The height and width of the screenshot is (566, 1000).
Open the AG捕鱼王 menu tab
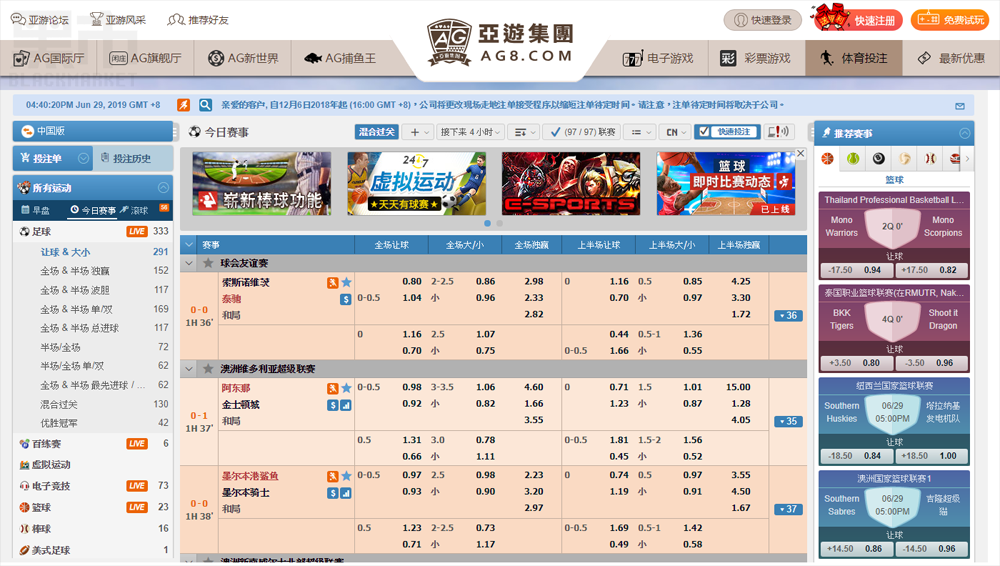click(340, 58)
